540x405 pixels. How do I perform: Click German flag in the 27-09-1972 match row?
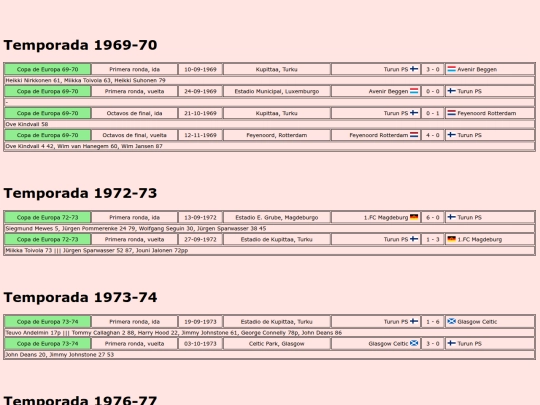(451, 239)
